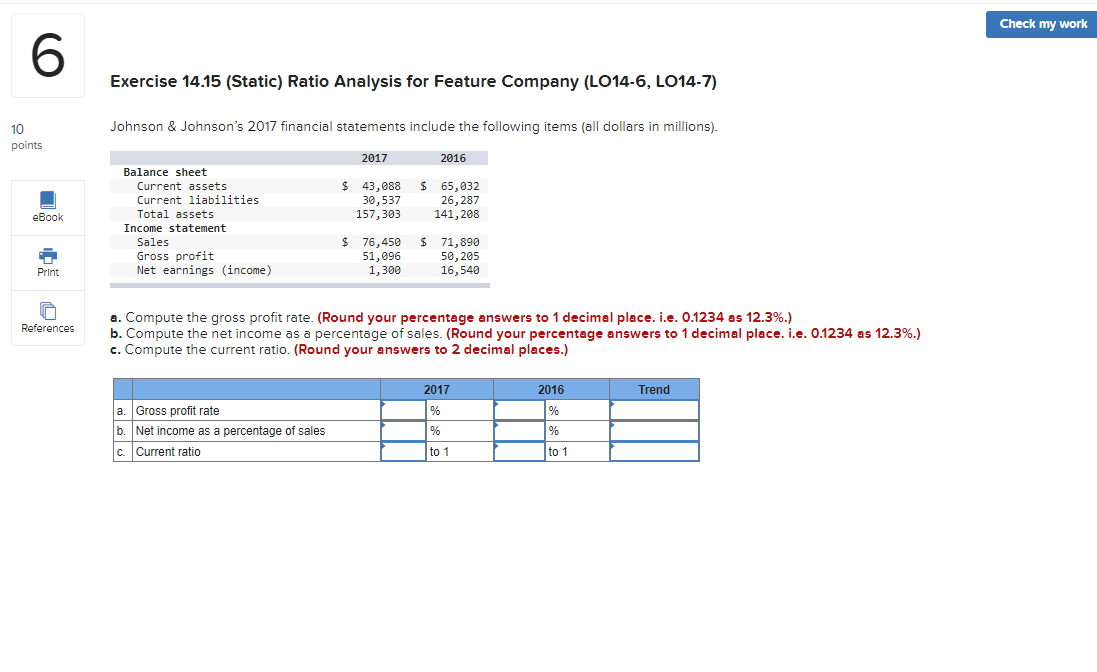Screen dimensions: 1097x672
Task: Select the References copy icon
Action: (47, 310)
